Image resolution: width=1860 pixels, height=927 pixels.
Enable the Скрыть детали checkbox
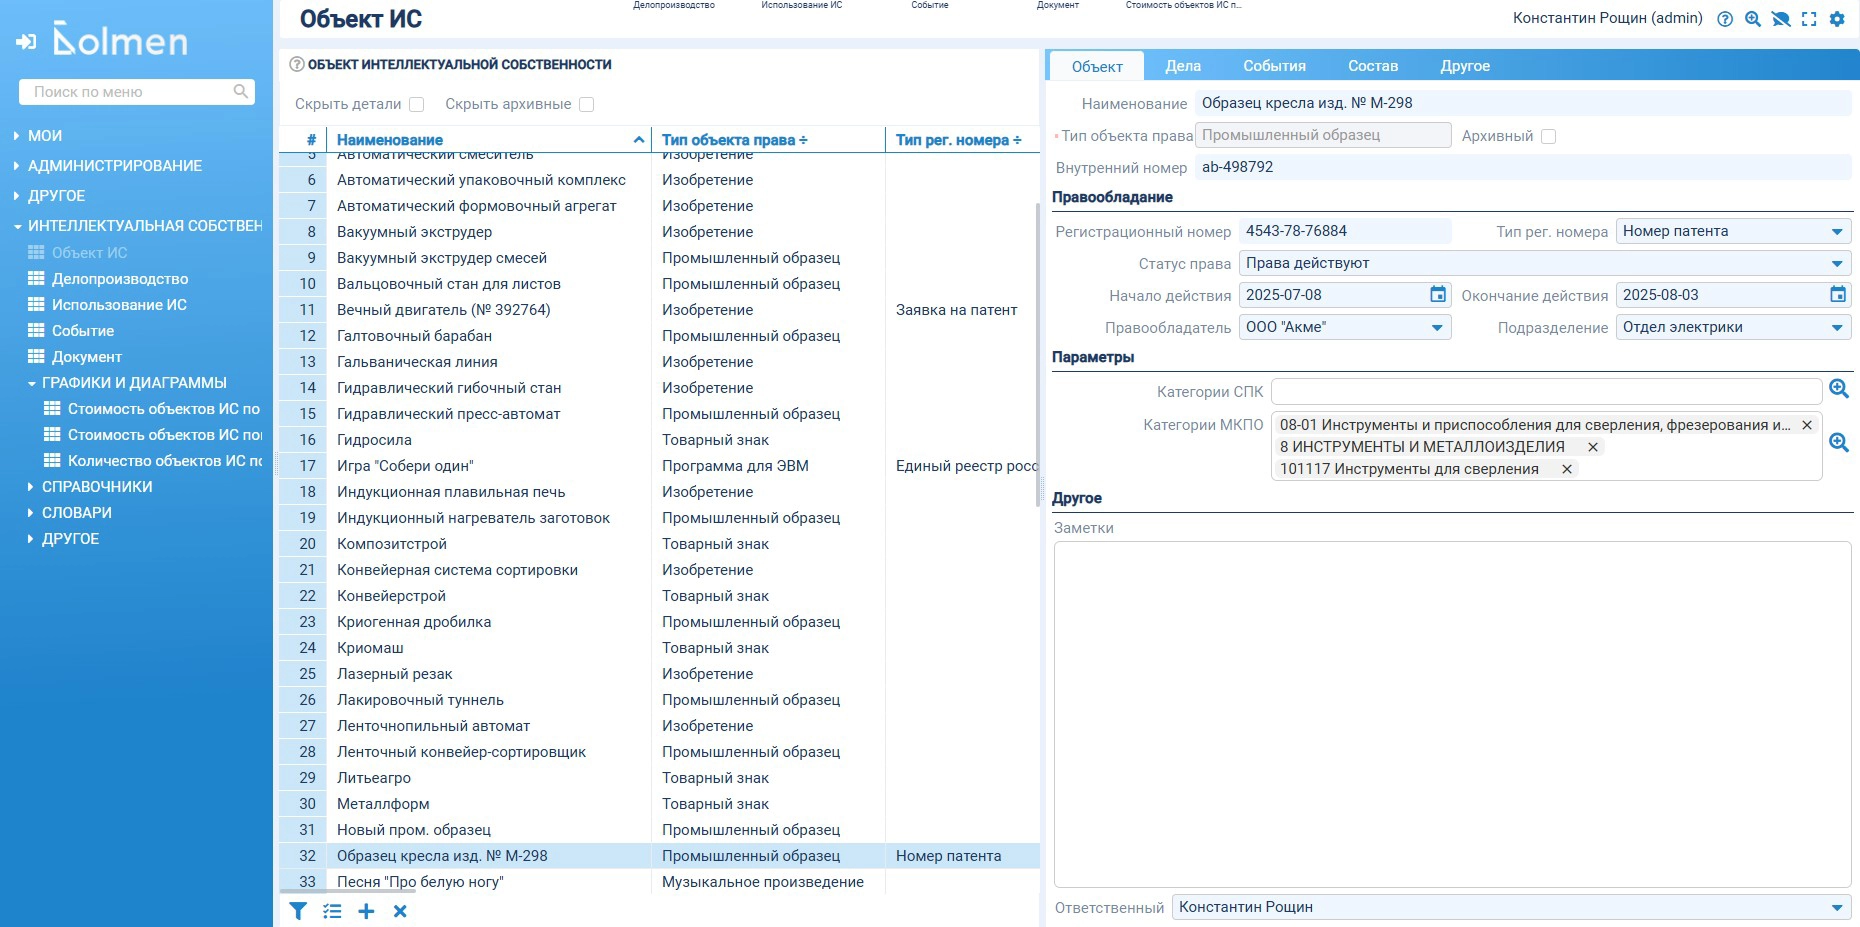417,105
